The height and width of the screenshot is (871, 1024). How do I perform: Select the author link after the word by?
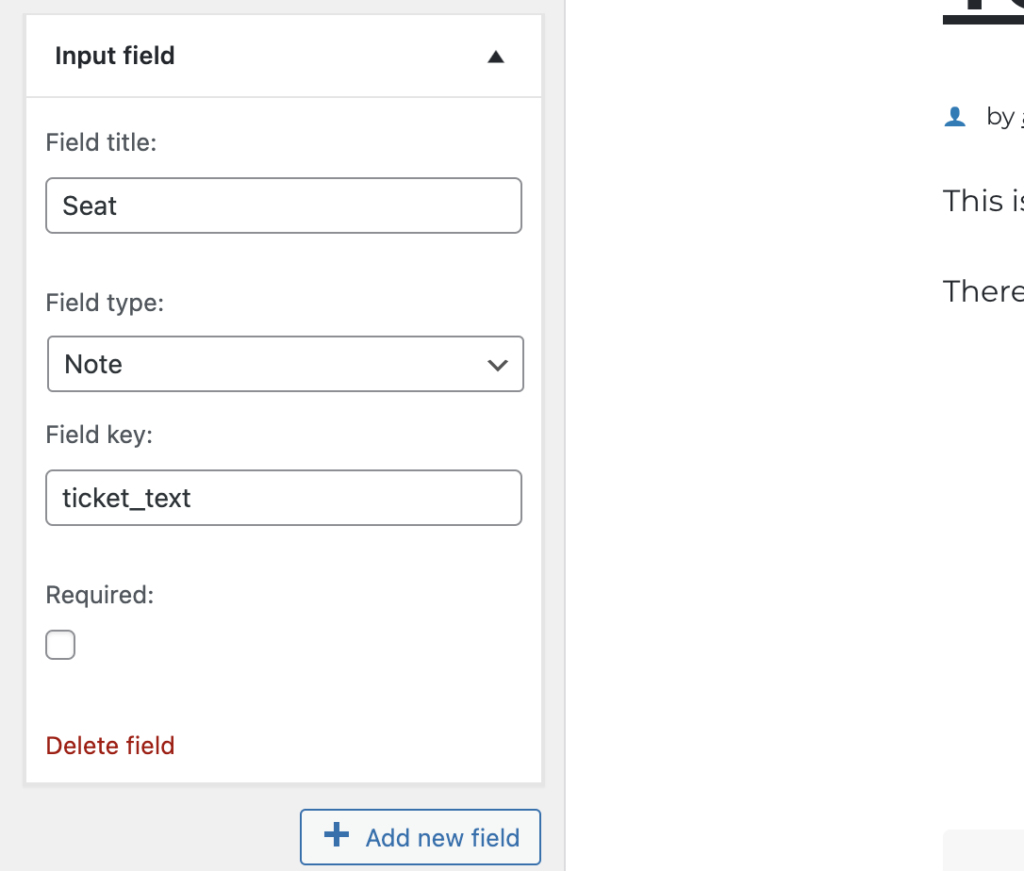coord(1020,116)
